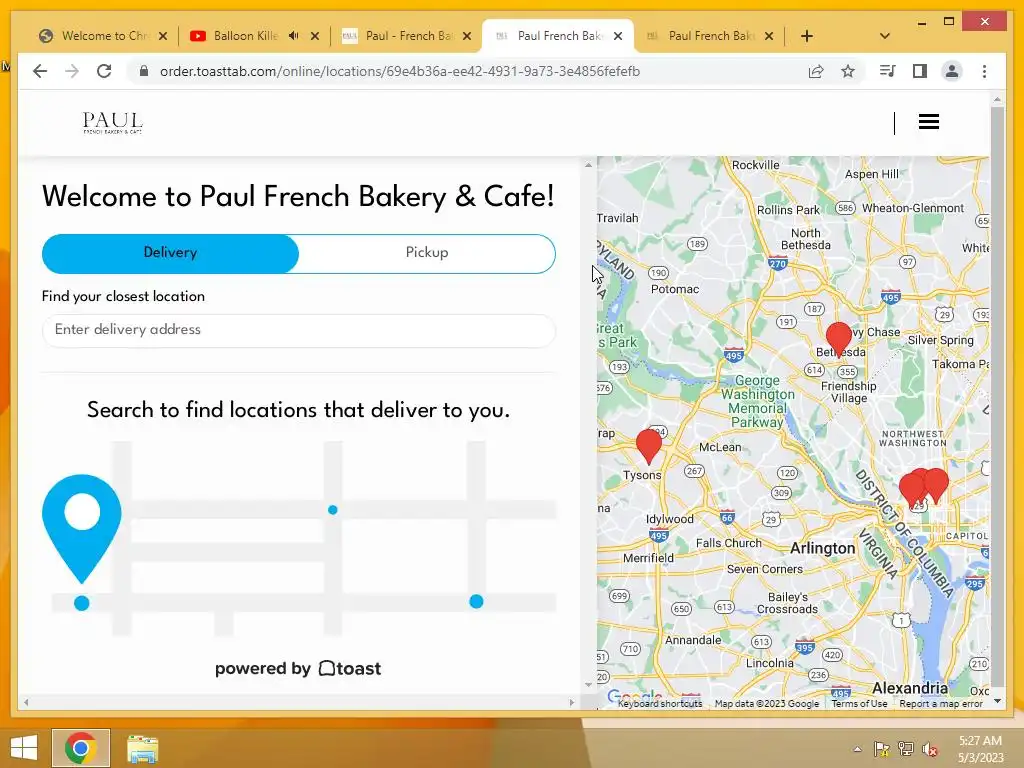Click Chrome icon in the taskbar
Screen dimensions: 1024x768
pos(81,748)
